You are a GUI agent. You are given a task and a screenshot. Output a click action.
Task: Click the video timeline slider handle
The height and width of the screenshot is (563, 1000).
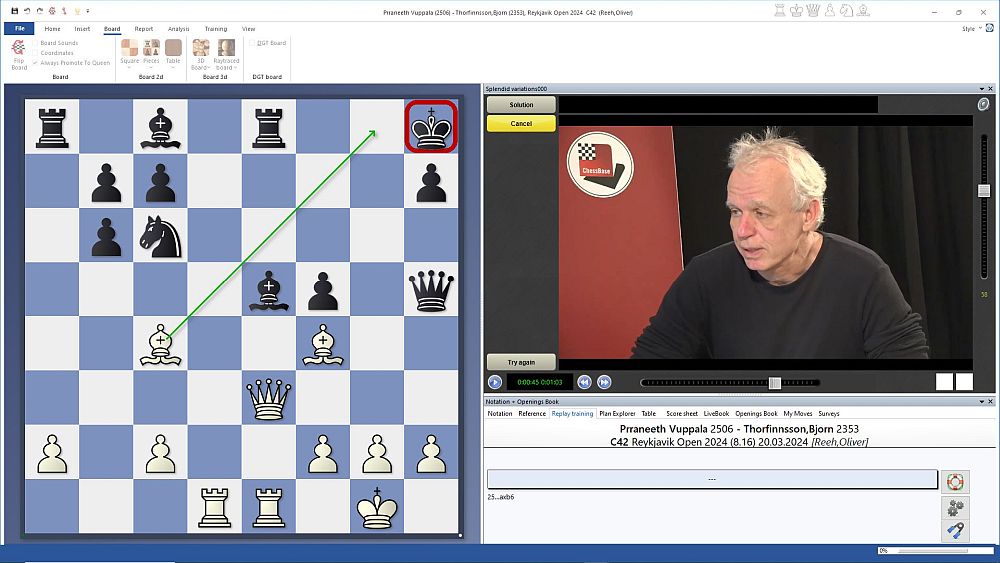pyautogui.click(x=774, y=383)
